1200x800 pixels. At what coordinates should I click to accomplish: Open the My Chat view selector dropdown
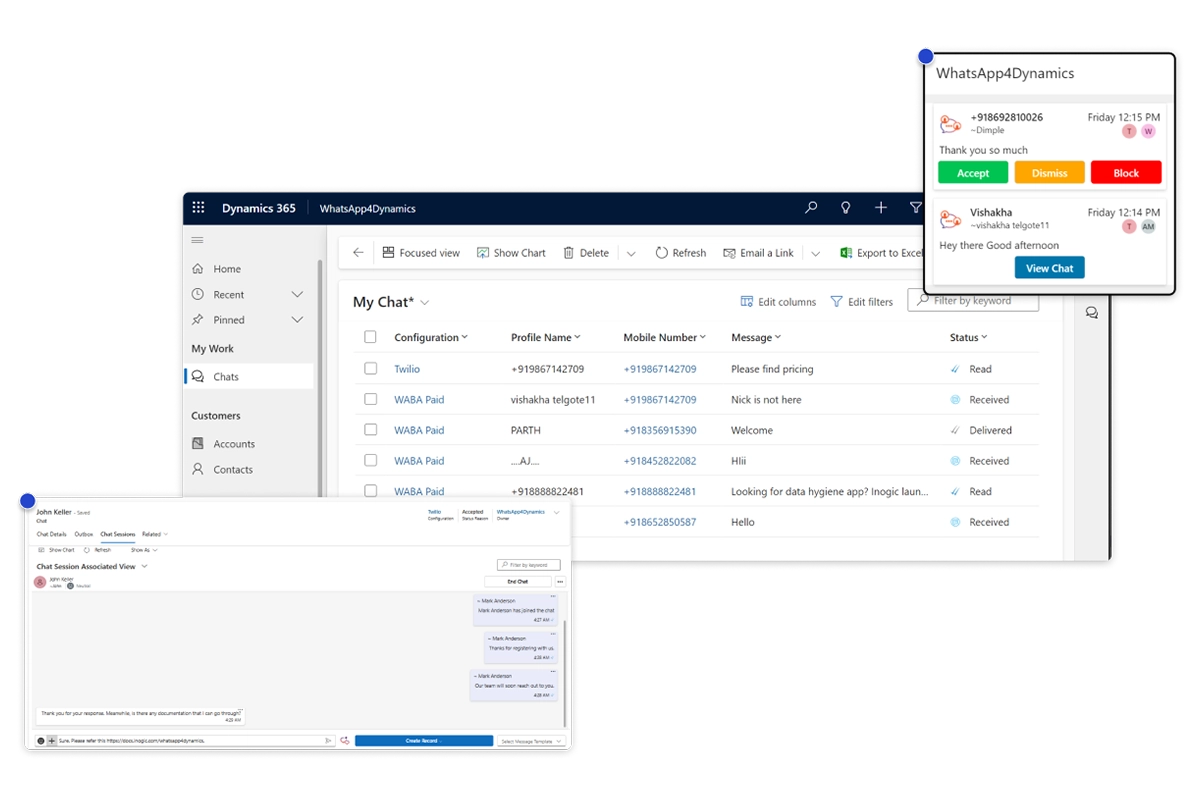[x=425, y=302]
